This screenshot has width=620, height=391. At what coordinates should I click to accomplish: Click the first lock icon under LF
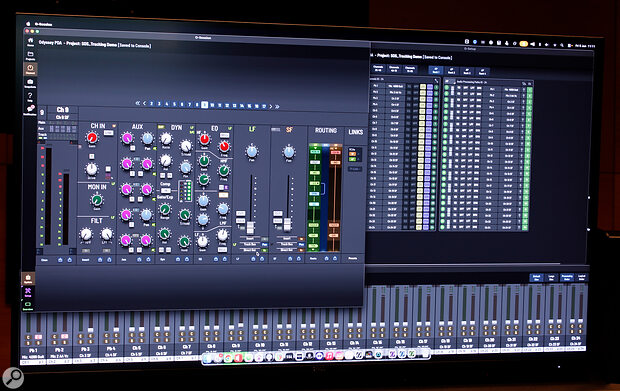pyautogui.click(x=253, y=259)
